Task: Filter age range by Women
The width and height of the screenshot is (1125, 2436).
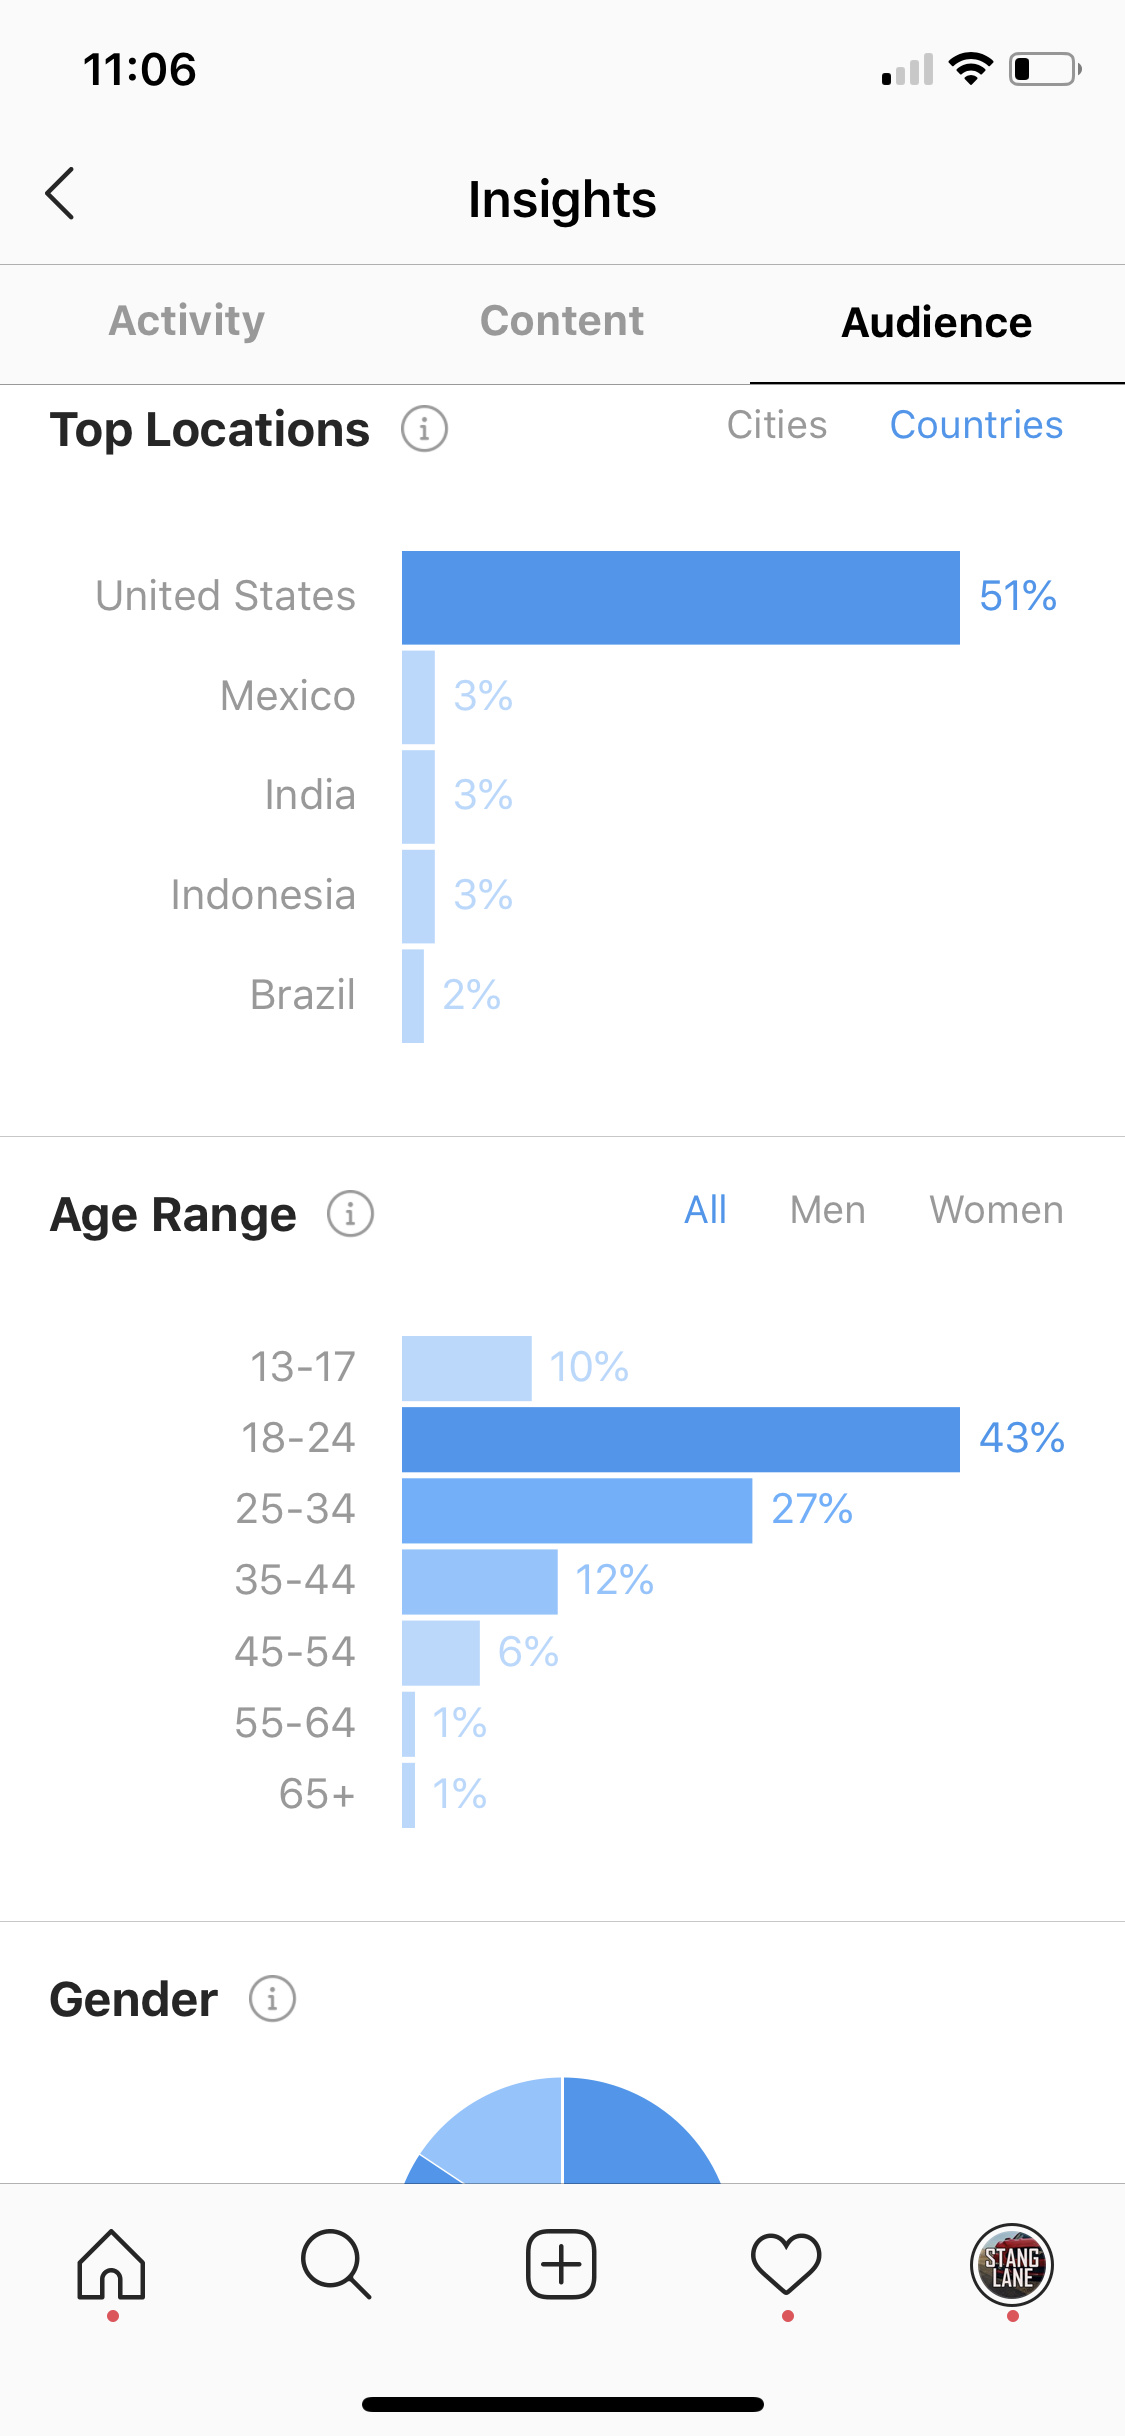Action: click(996, 1210)
